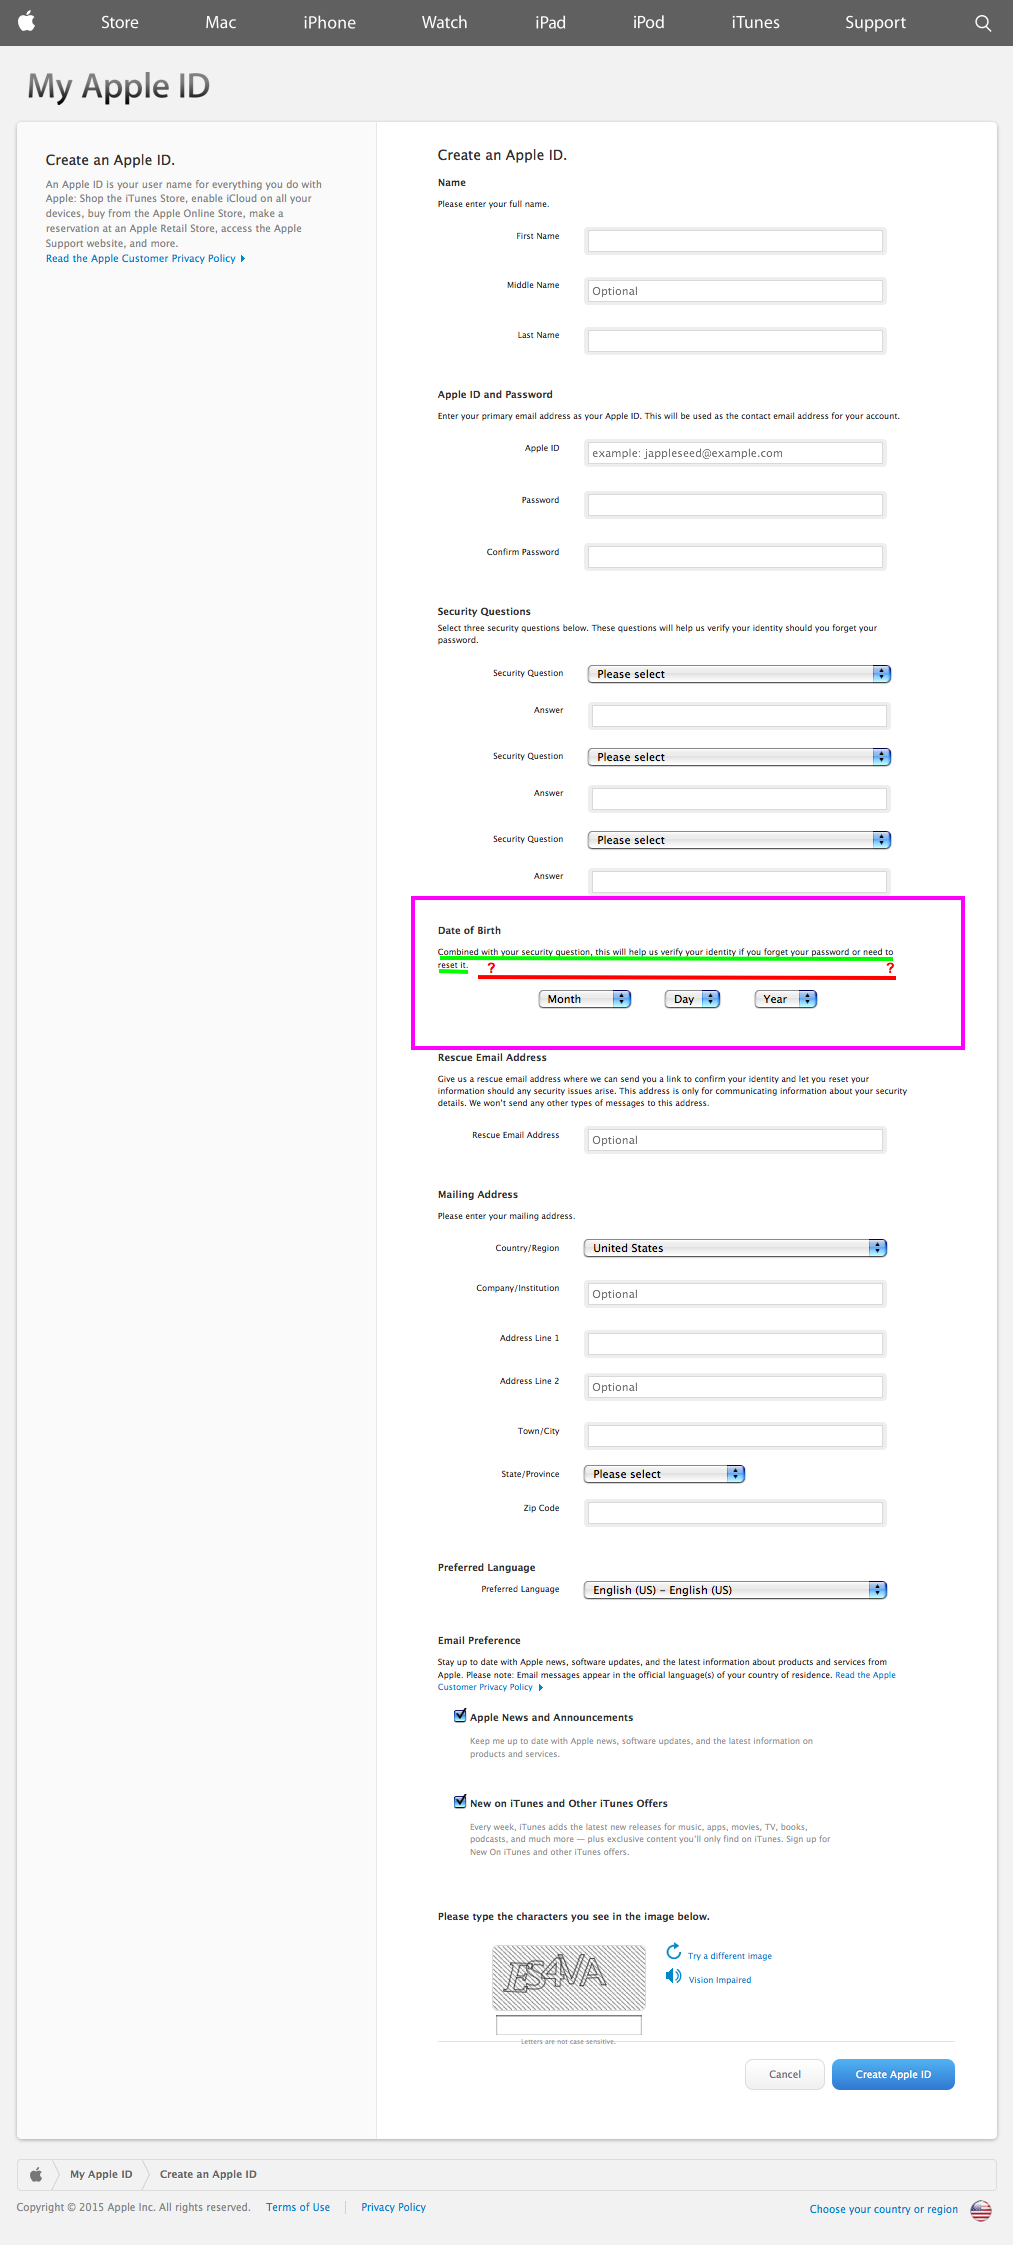Click the Try a different image refresh icon

tap(674, 1951)
